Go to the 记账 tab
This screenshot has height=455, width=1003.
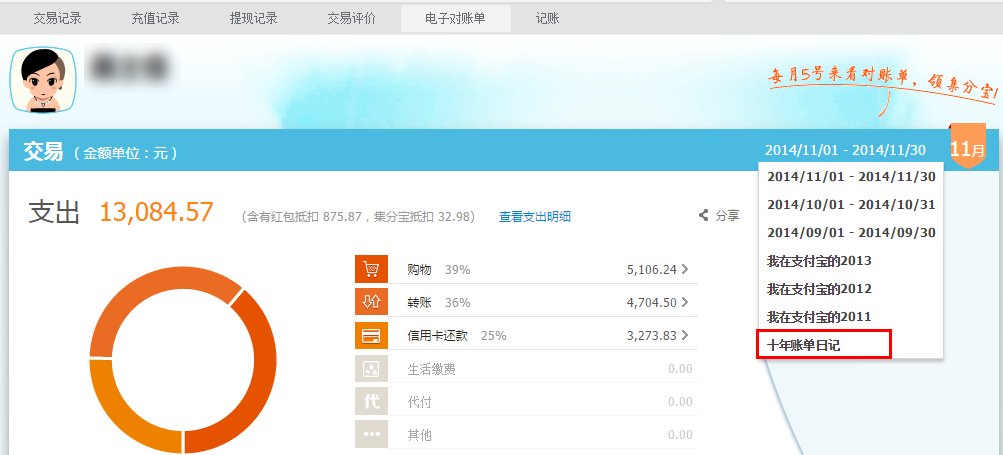click(x=548, y=18)
